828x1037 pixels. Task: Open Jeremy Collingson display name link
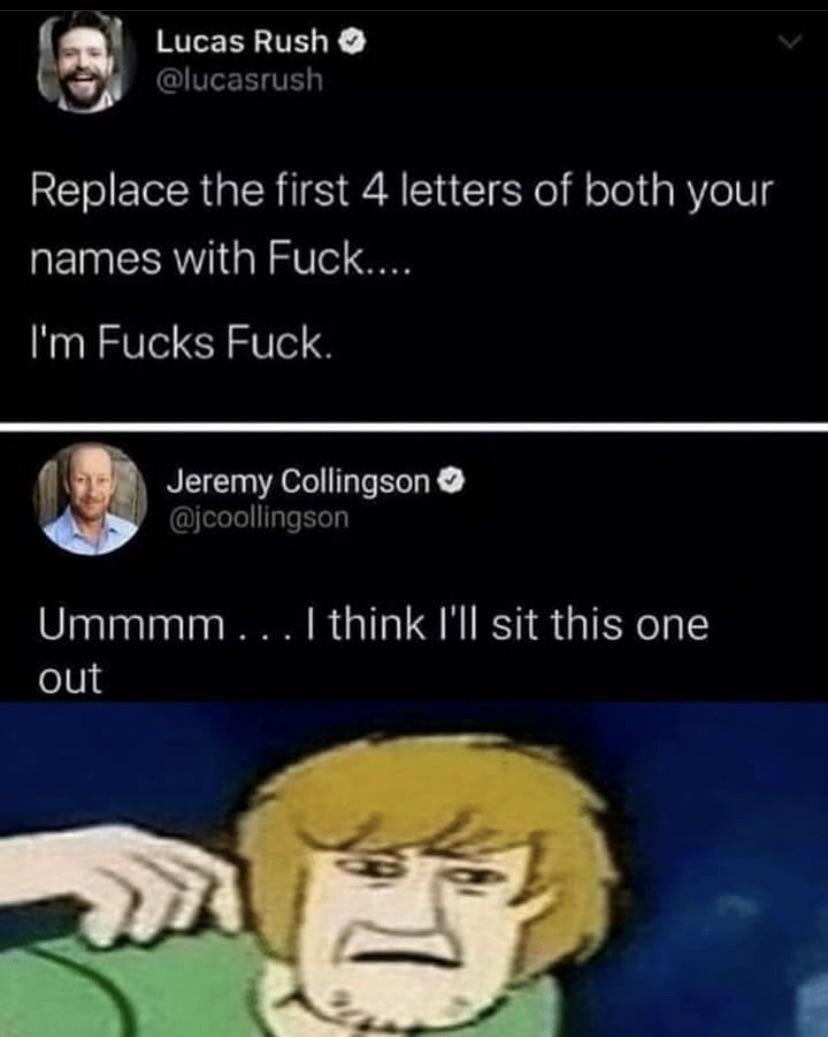pos(298,481)
